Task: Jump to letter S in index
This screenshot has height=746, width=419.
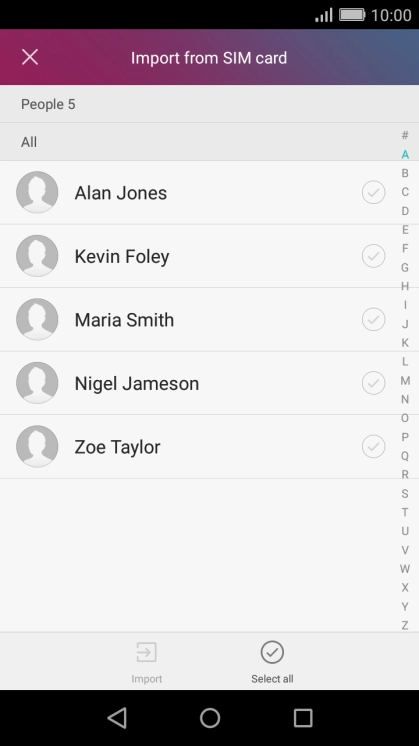Action: click(x=405, y=493)
